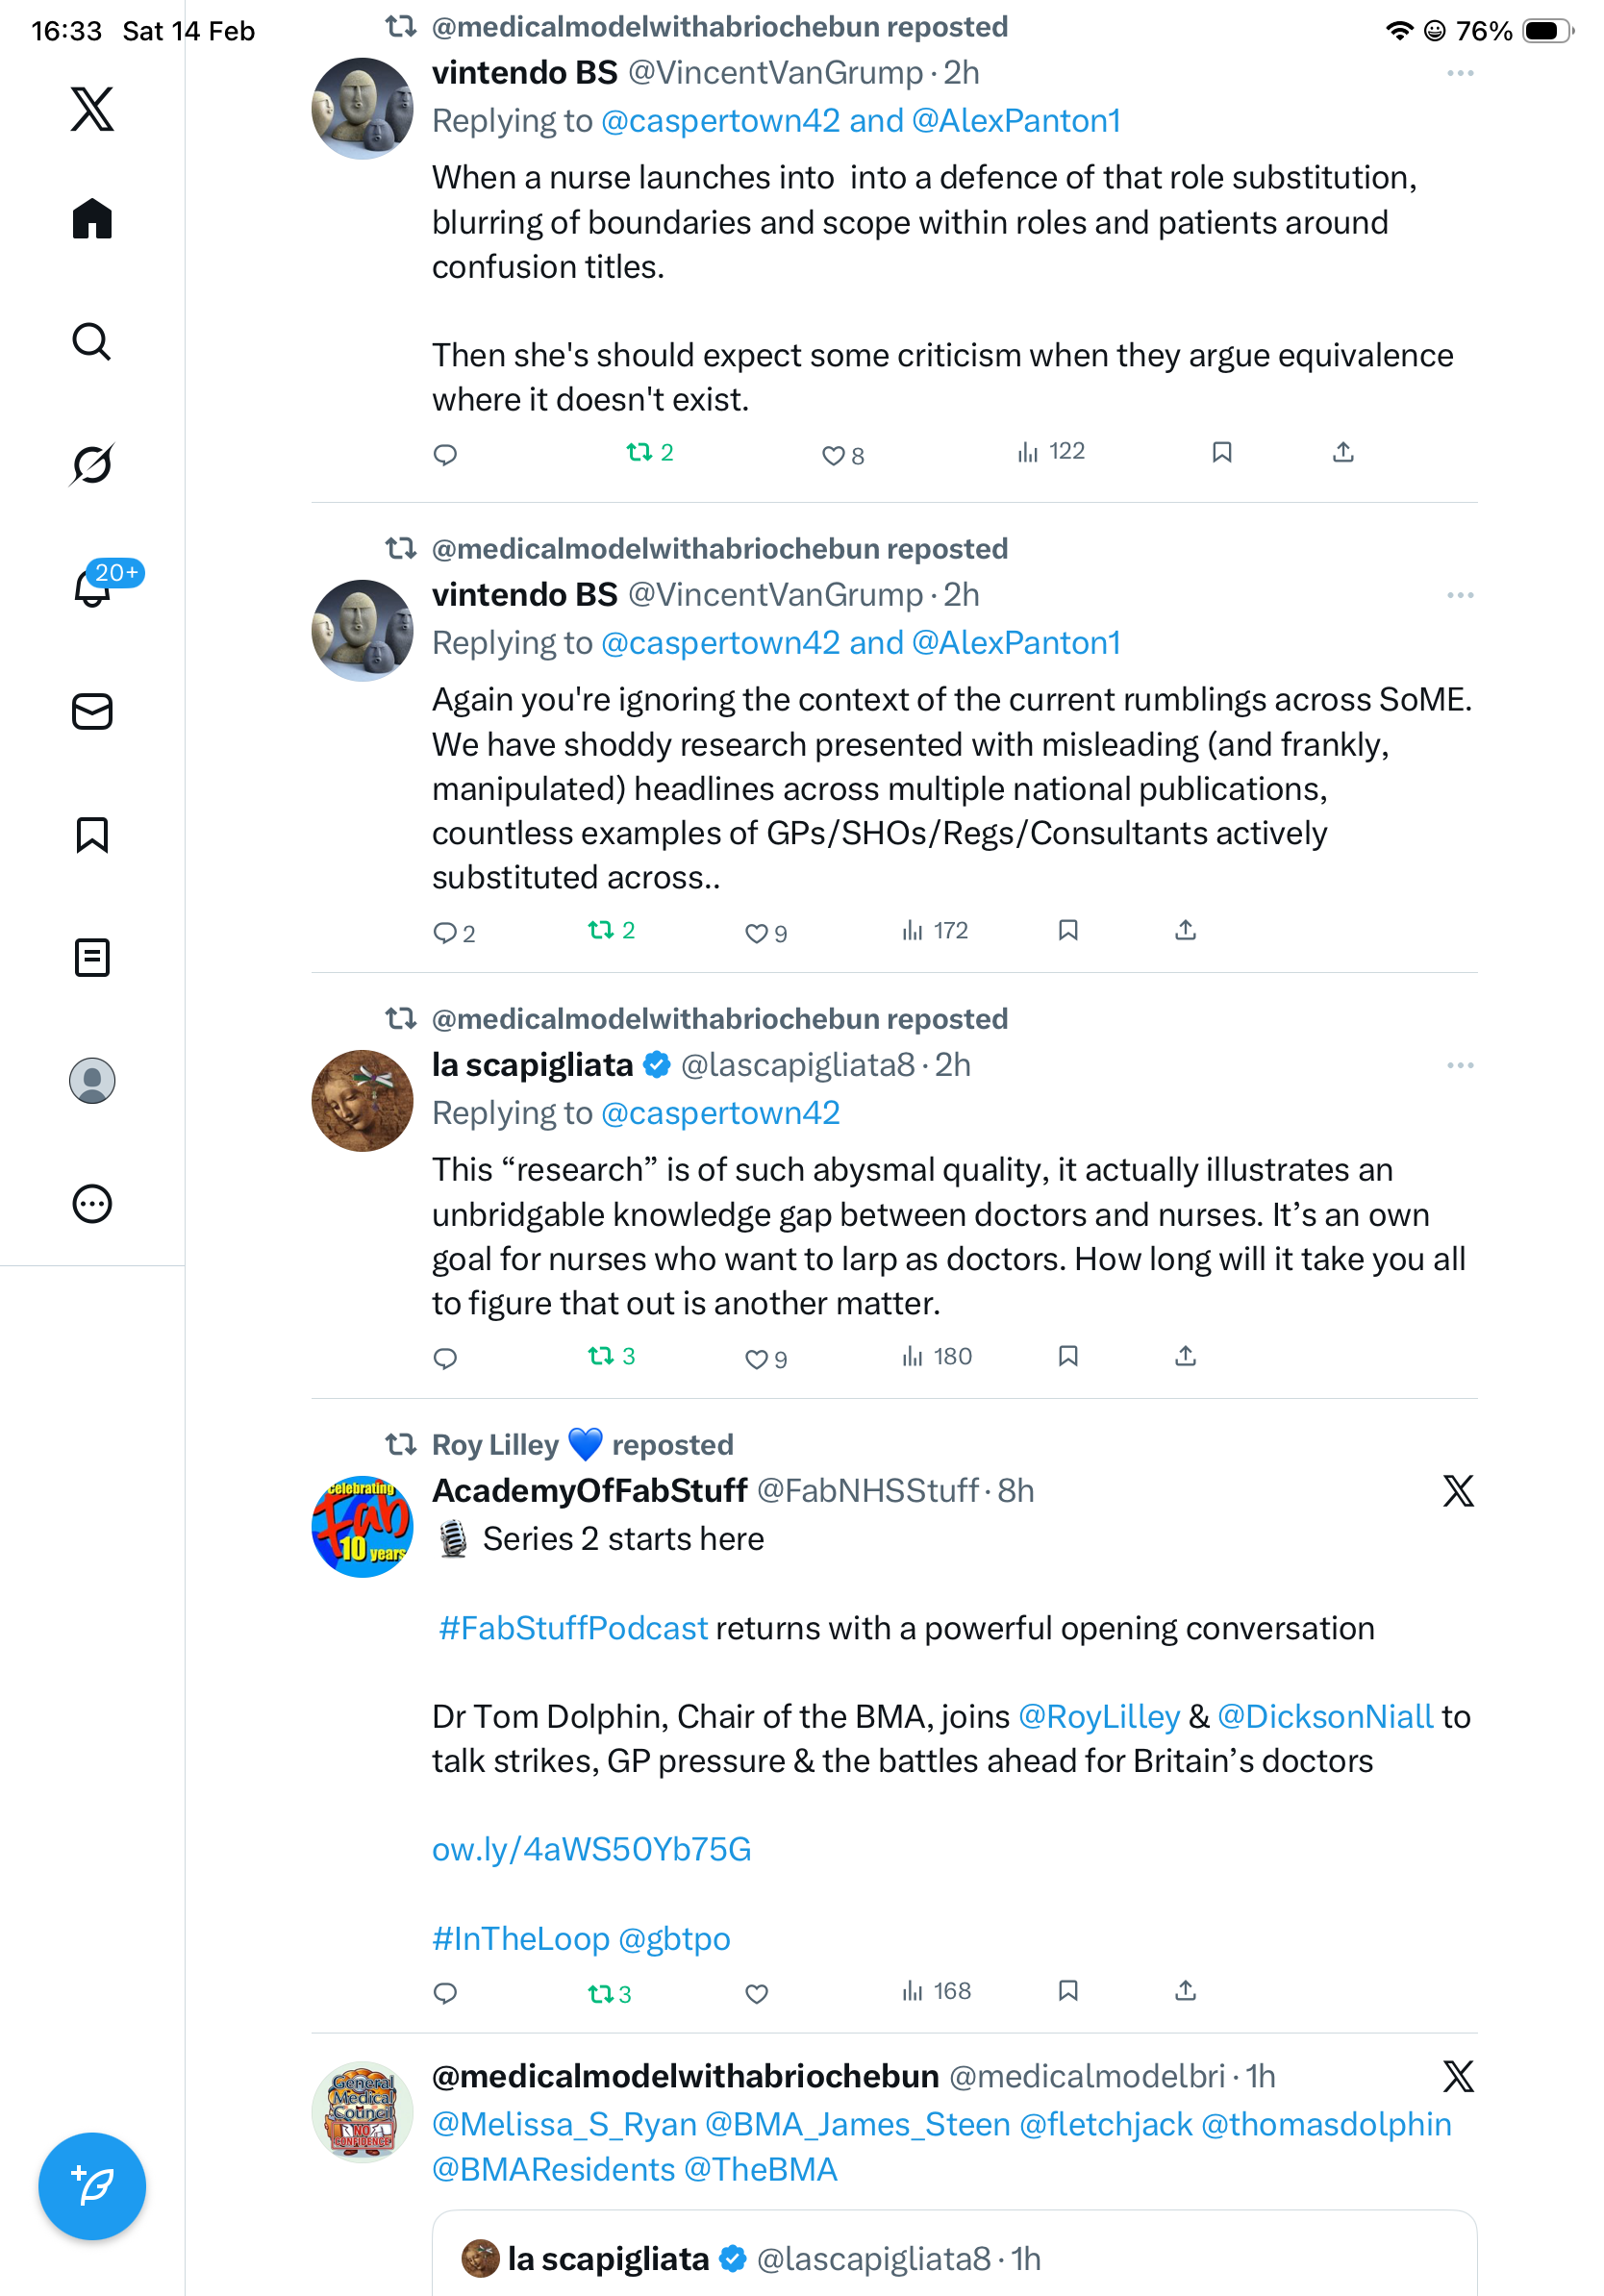
Task: Open more options on first vintendo BS post
Action: 1460,73
